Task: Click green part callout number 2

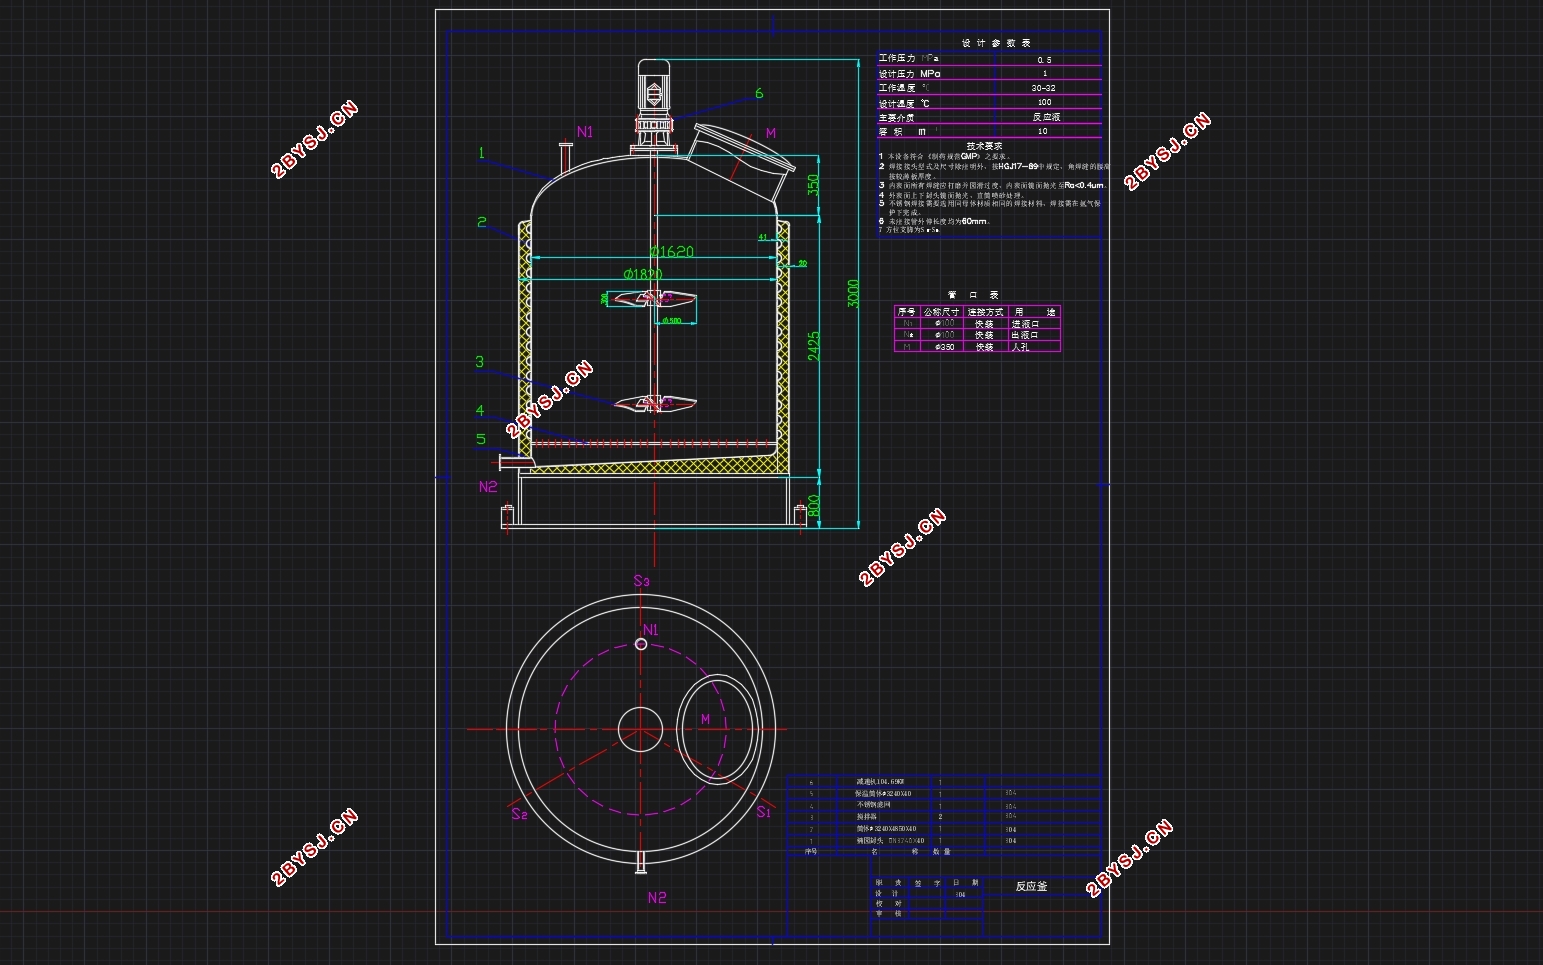Action: click(481, 222)
